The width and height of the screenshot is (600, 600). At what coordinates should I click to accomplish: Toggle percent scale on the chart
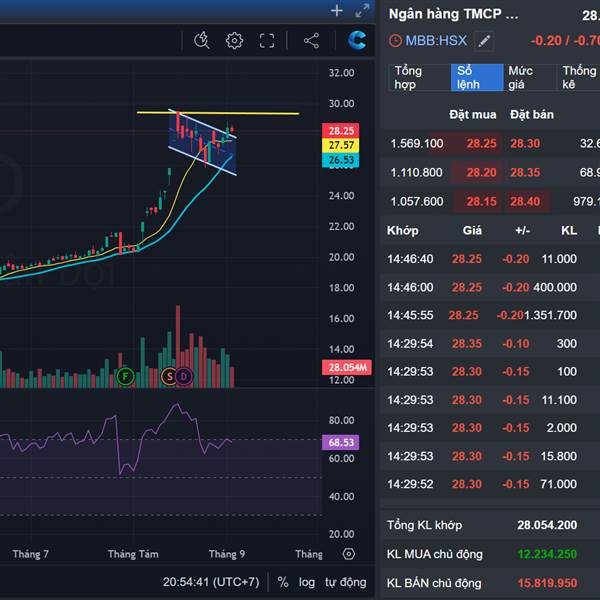point(283,582)
